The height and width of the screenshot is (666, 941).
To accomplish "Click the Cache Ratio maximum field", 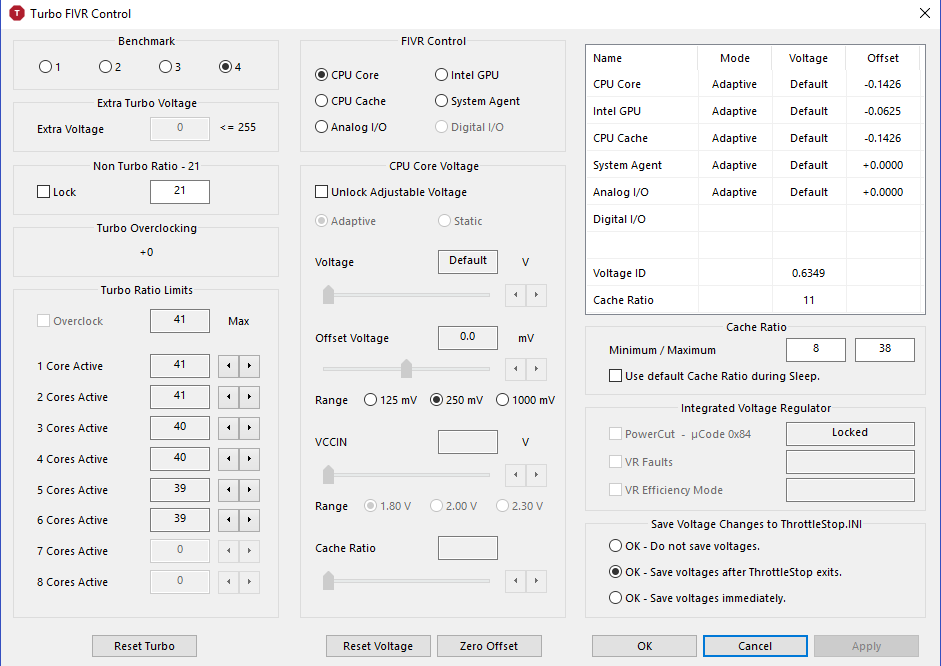I will pos(885,350).
